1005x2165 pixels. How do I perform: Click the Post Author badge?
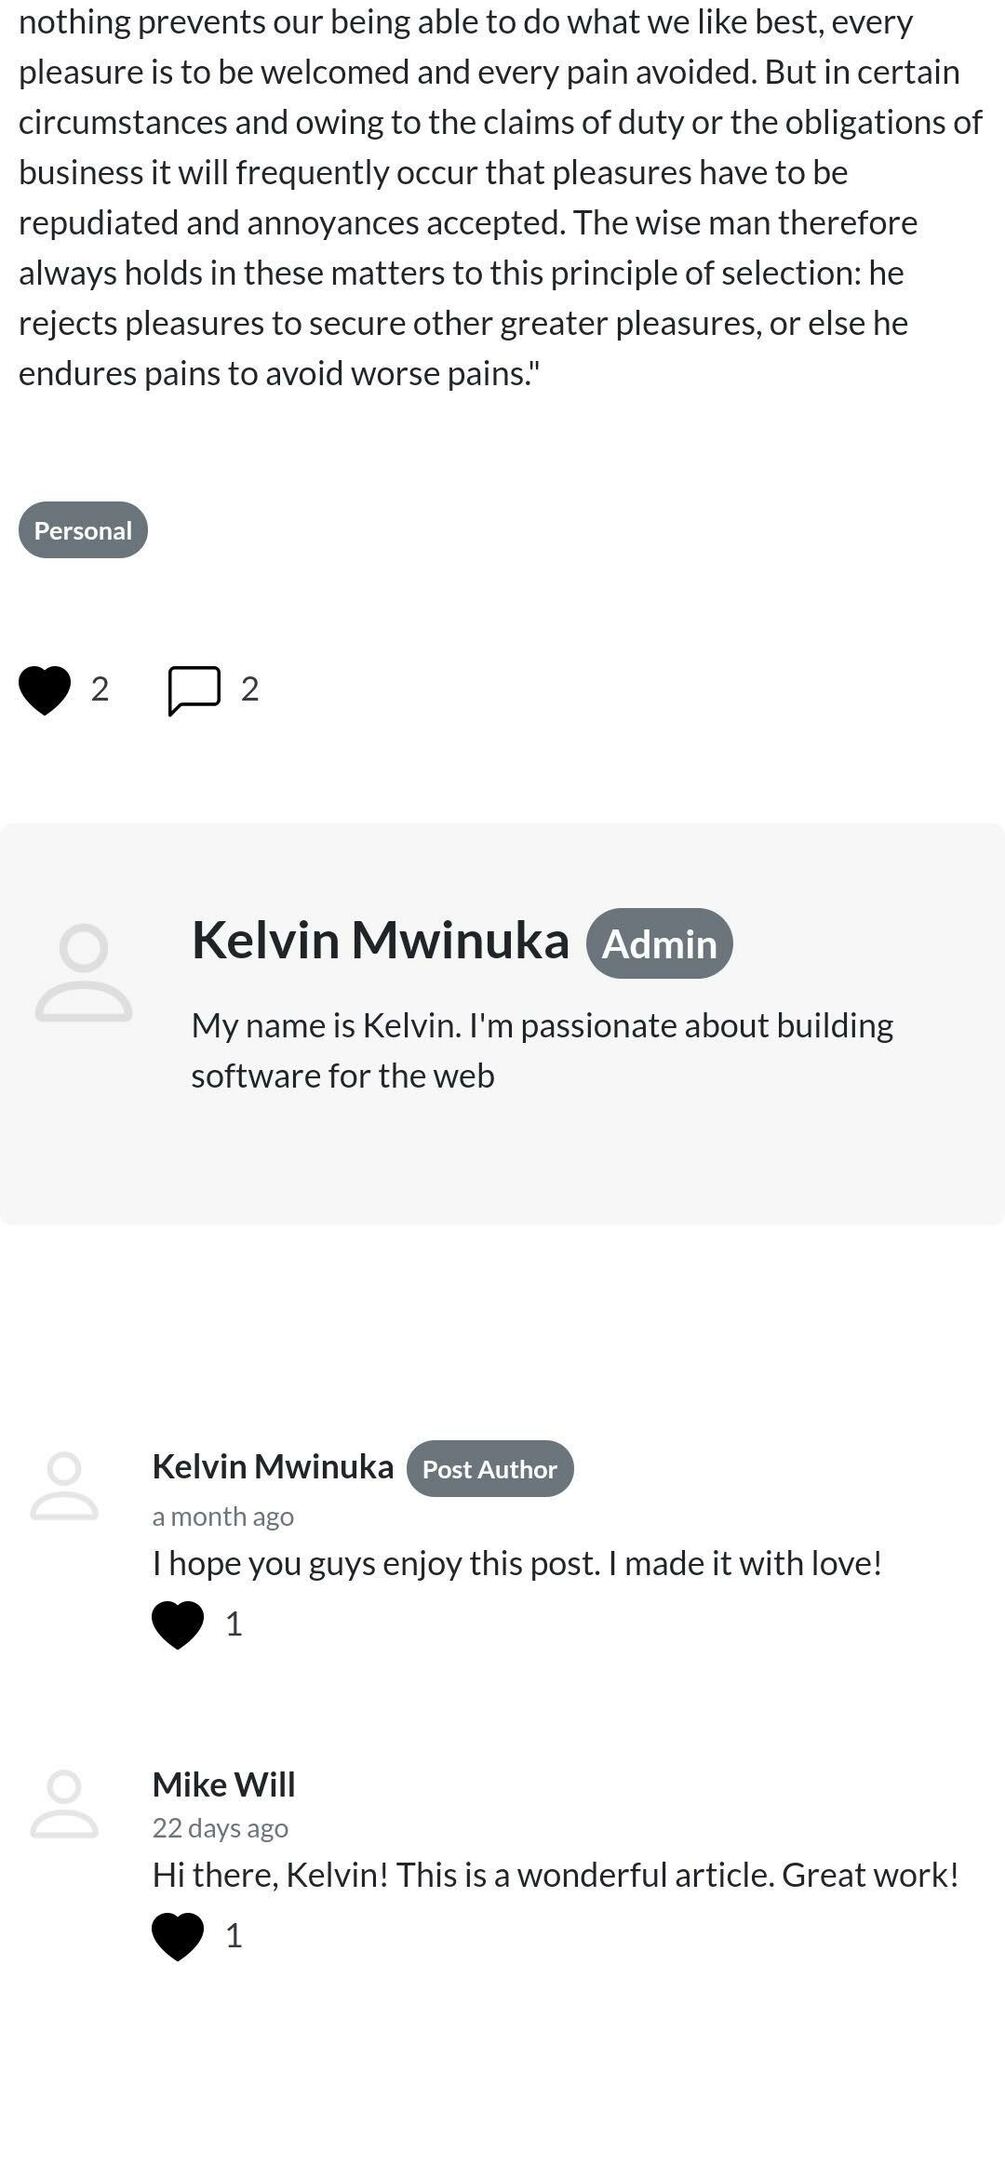490,1469
